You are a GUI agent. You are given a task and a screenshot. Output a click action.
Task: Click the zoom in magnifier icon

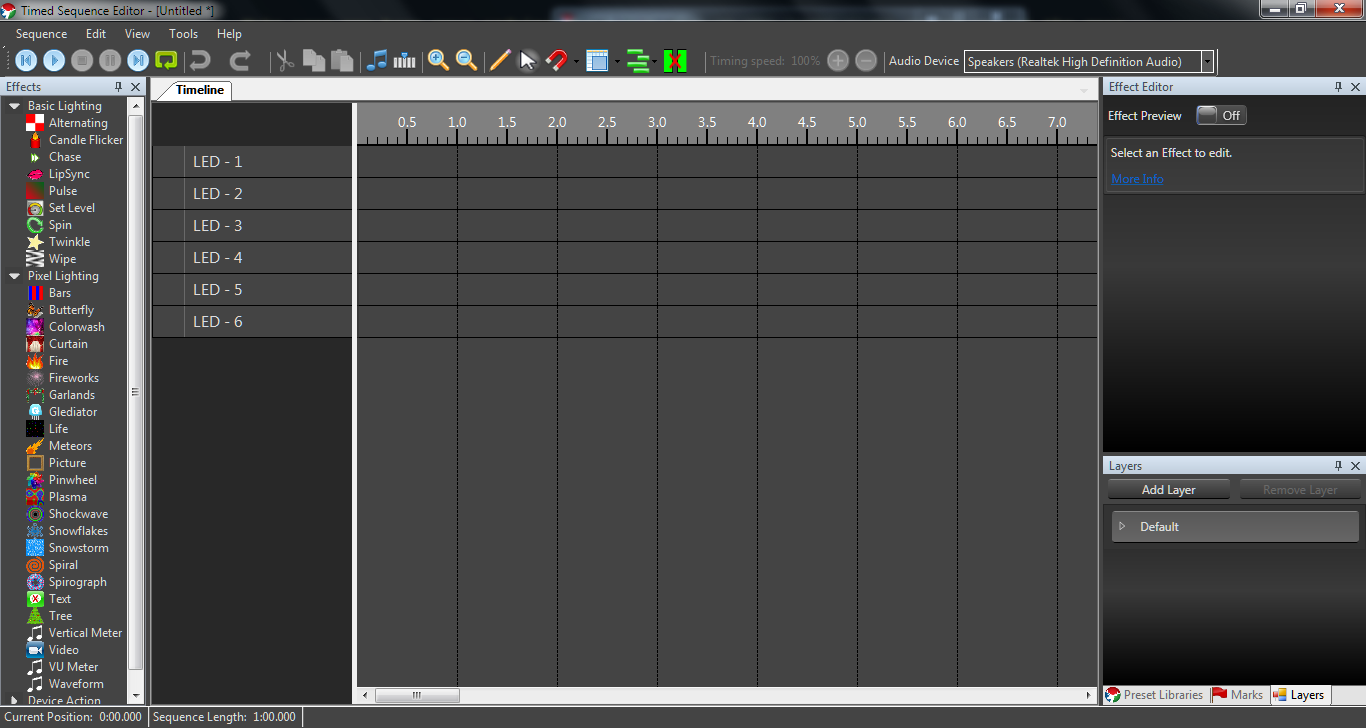point(438,61)
